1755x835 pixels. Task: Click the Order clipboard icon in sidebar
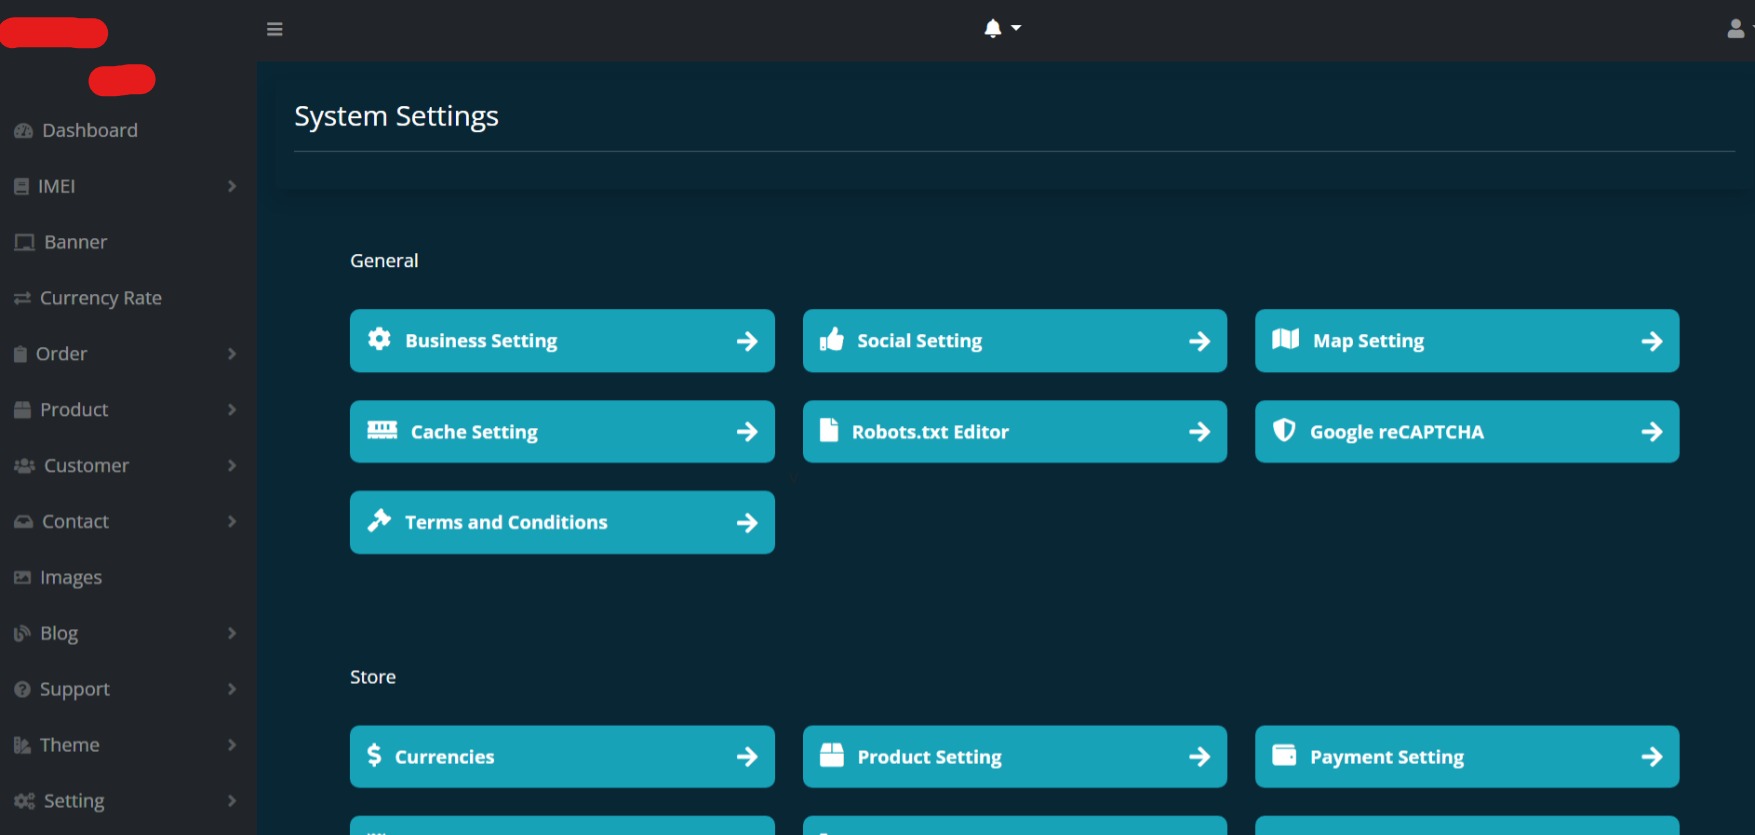[x=21, y=354]
